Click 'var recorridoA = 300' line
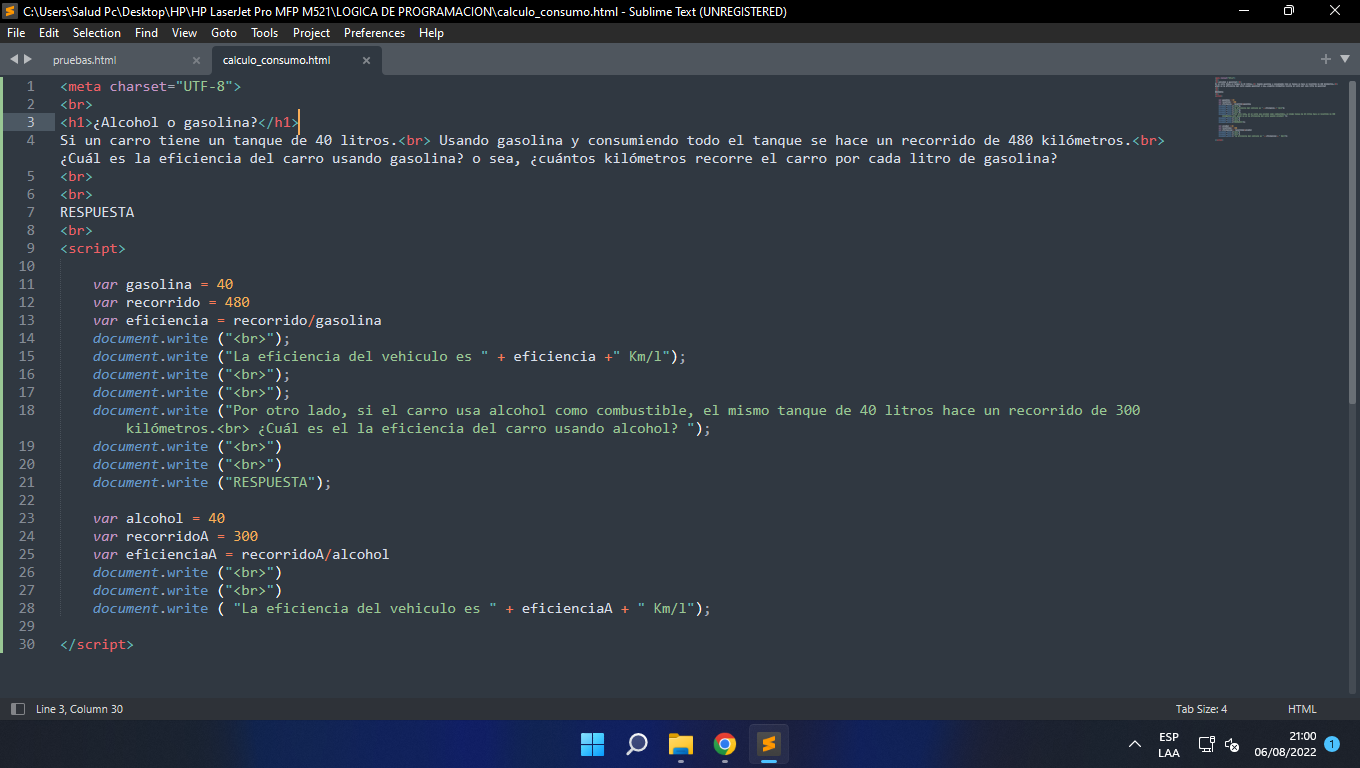The height and width of the screenshot is (768, 1360). [175, 536]
